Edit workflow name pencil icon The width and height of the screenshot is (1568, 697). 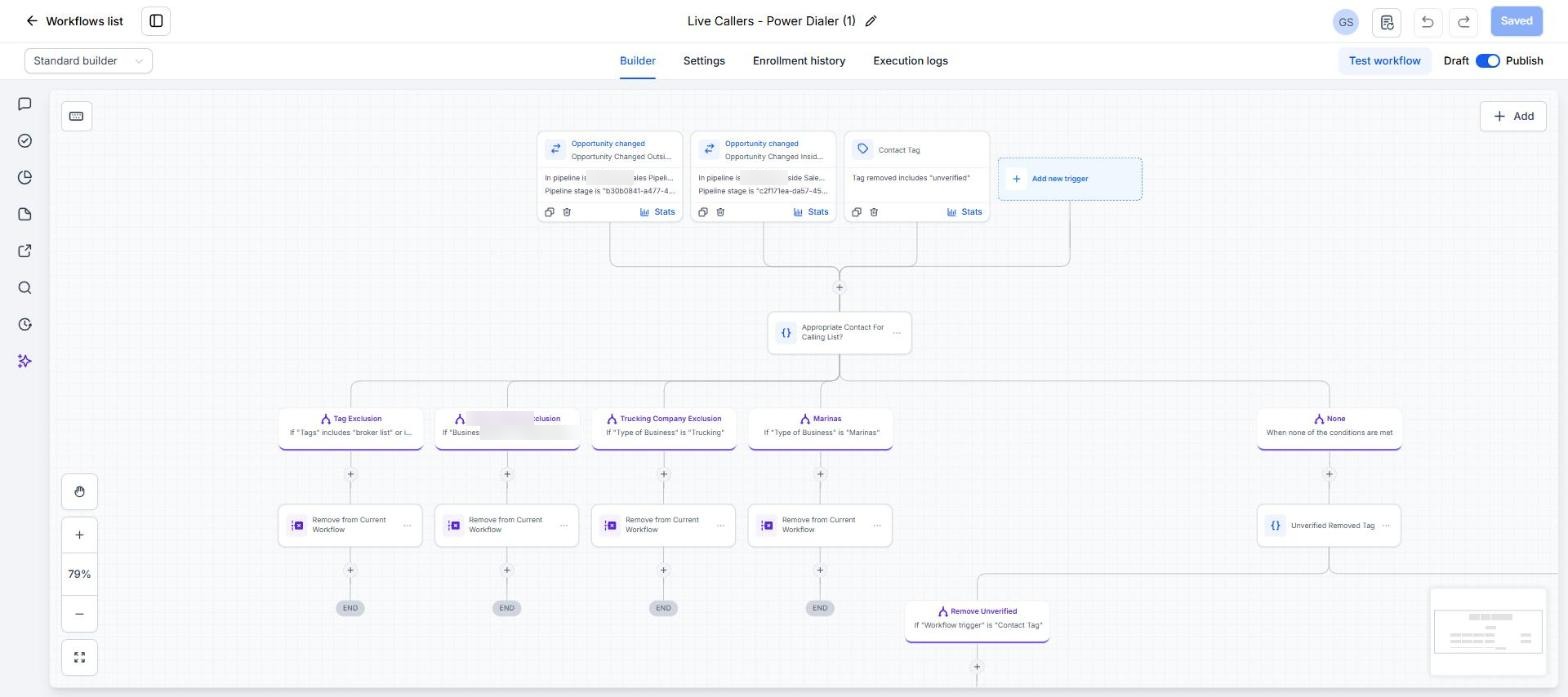point(871,21)
